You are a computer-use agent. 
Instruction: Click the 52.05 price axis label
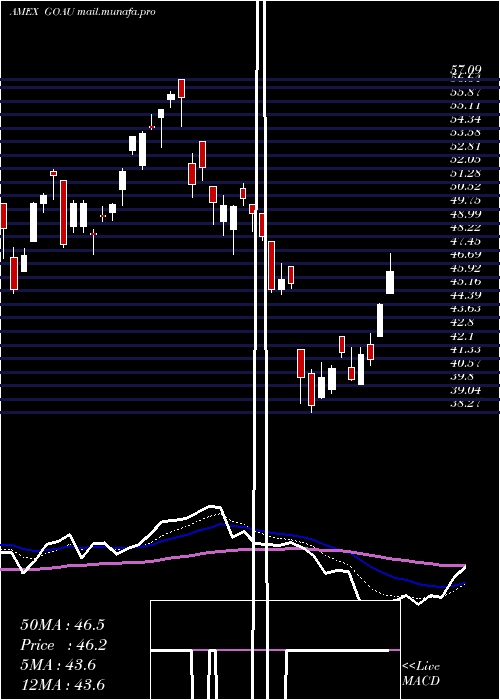465,160
